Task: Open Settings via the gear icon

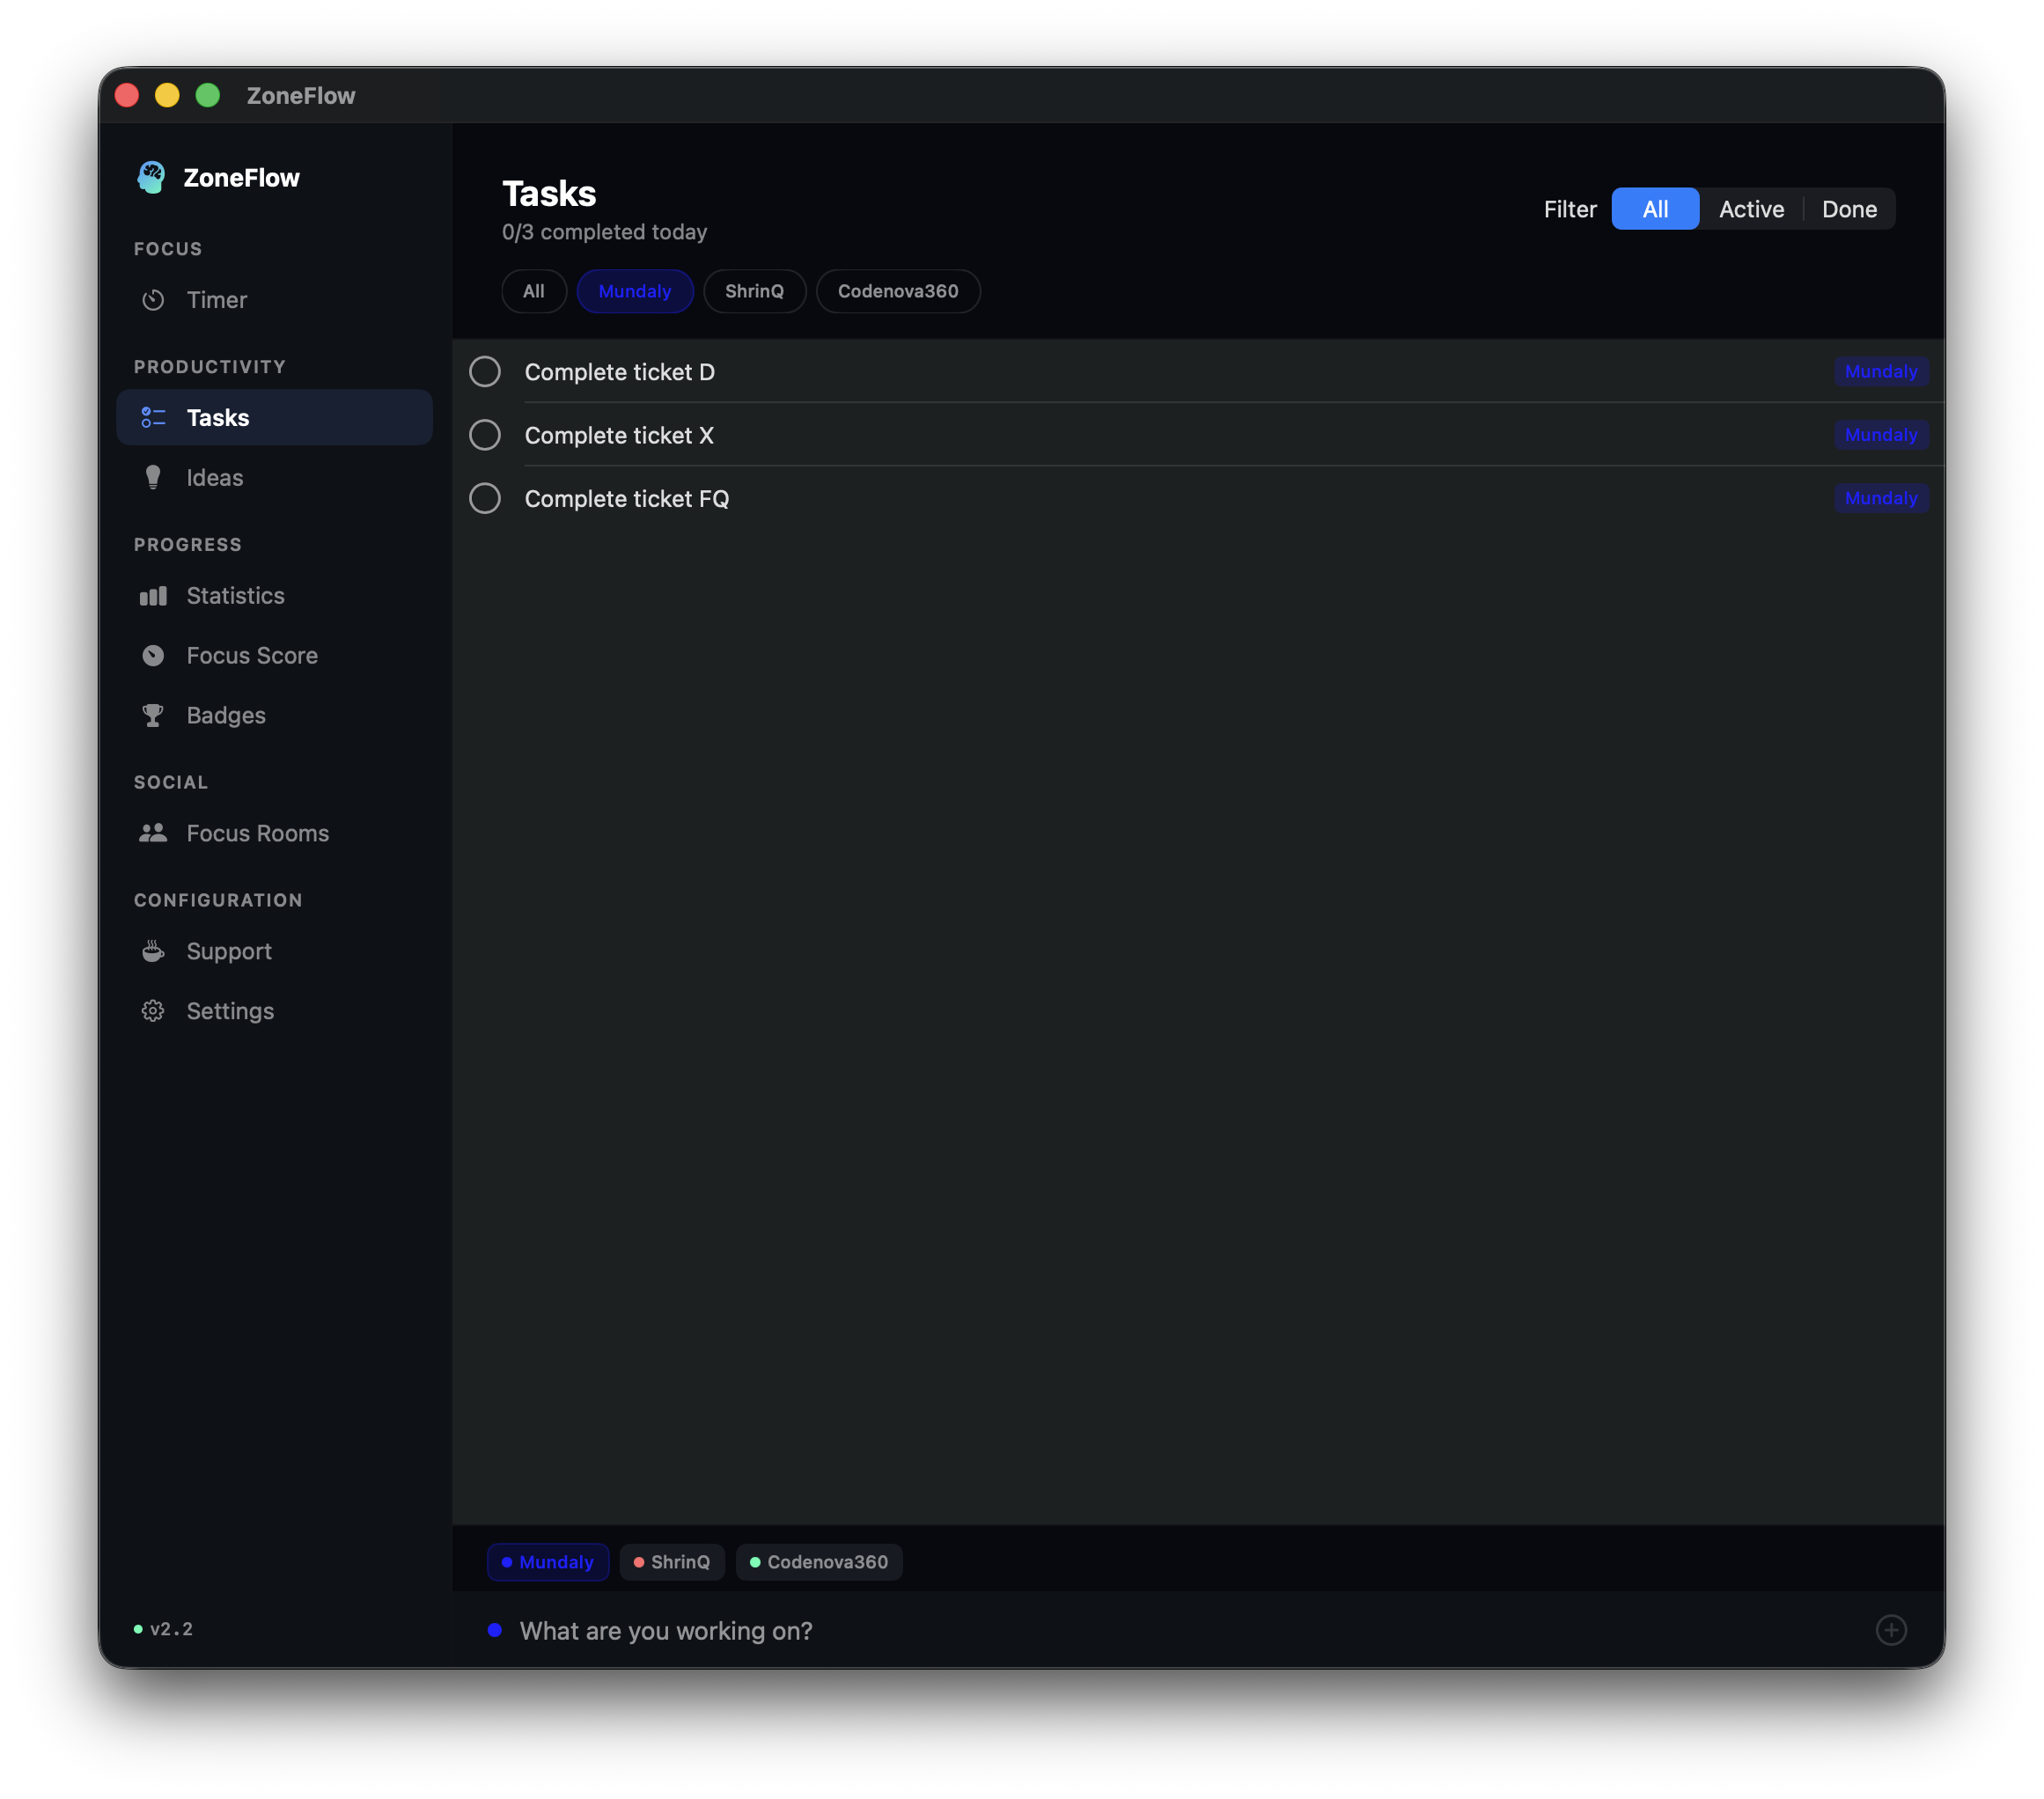Action: click(153, 1011)
